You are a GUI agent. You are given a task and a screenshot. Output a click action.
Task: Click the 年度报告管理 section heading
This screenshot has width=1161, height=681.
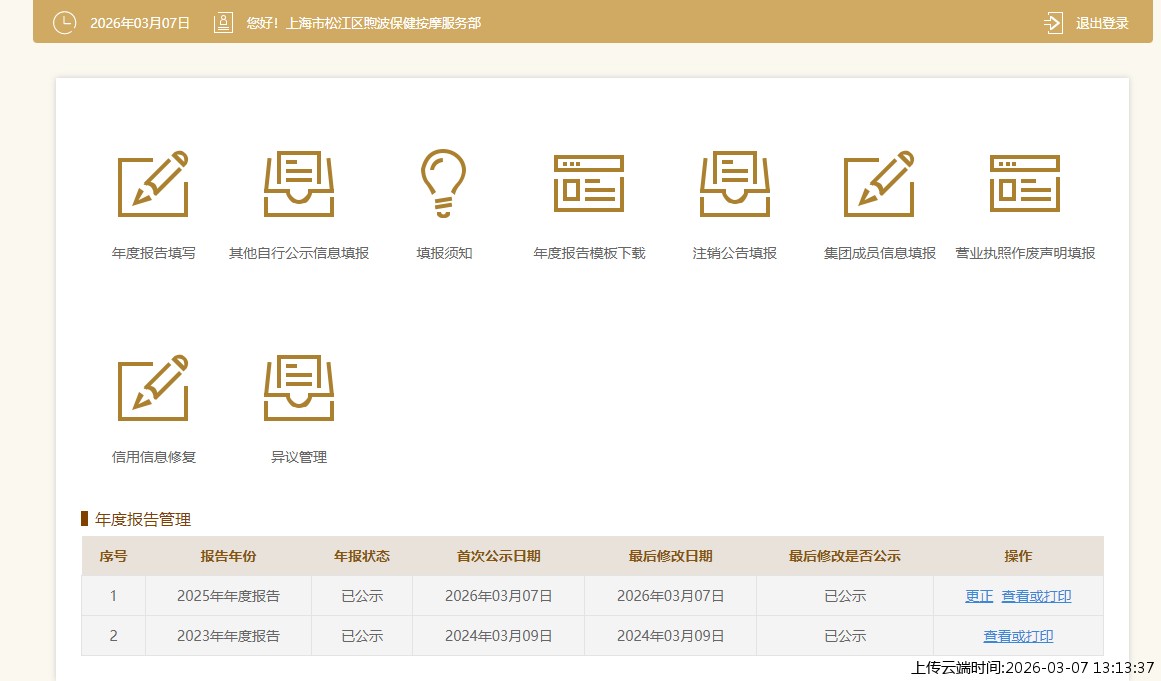142,519
